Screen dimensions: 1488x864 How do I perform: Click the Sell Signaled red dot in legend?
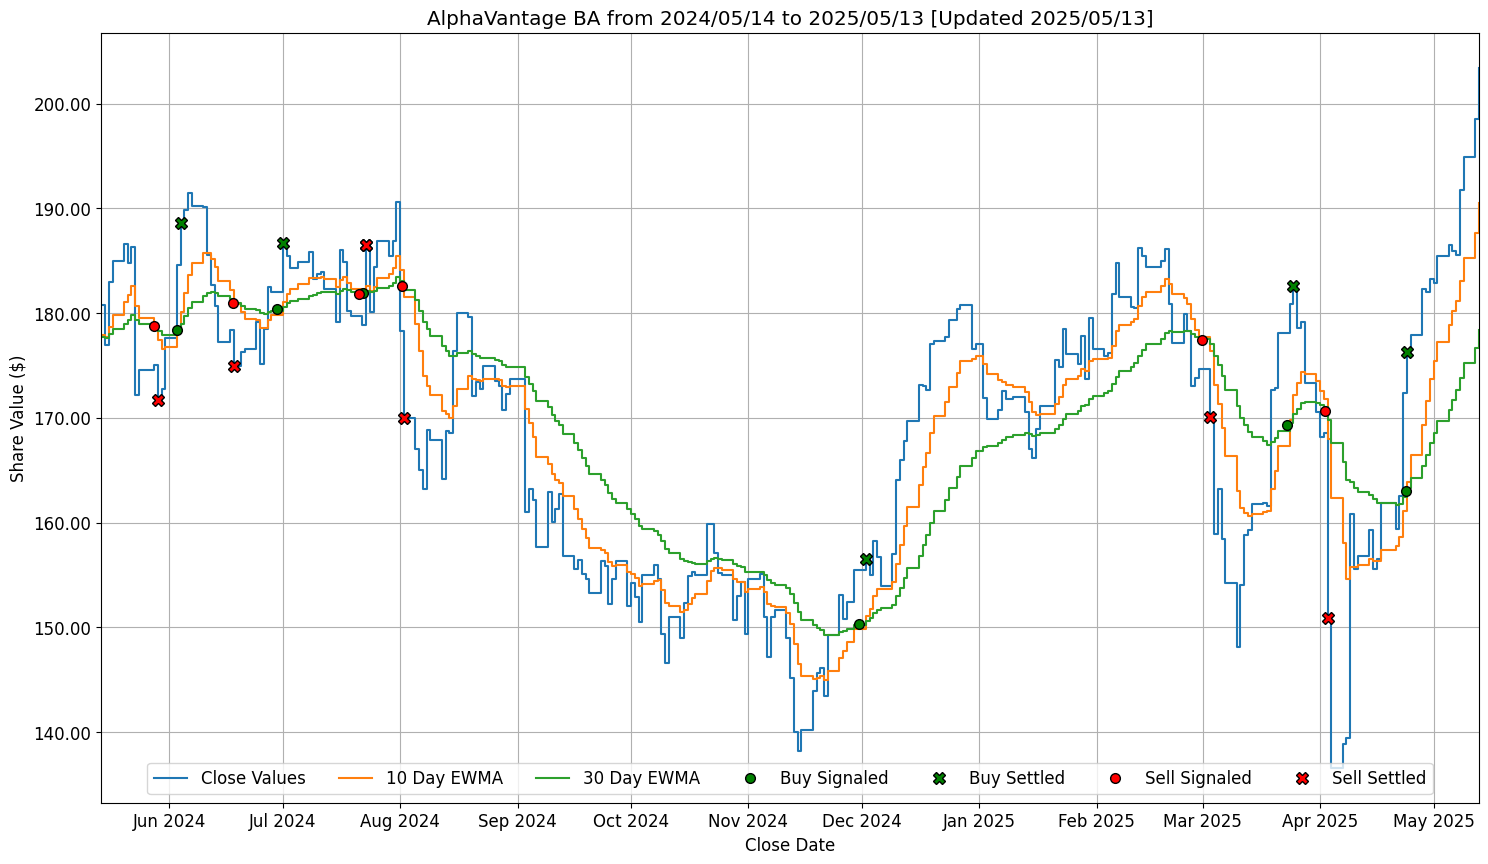[x=1116, y=778]
